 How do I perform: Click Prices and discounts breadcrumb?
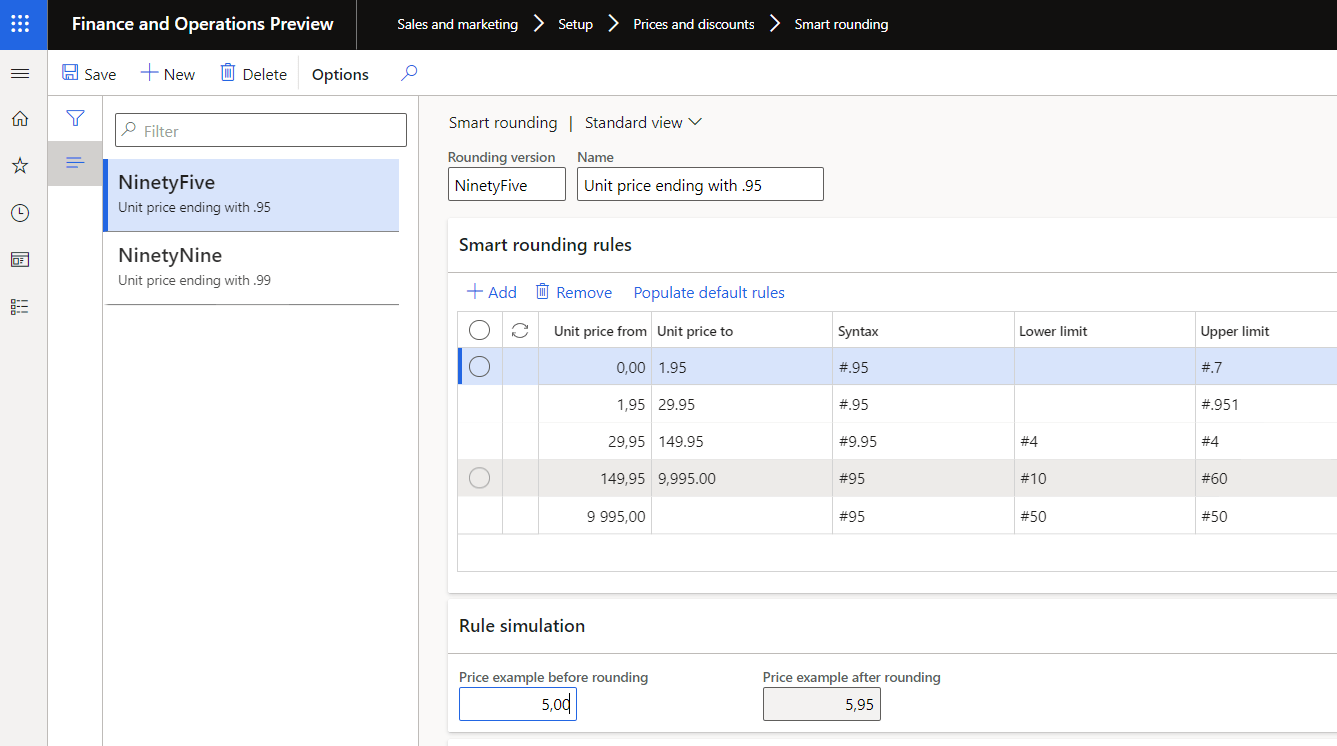click(694, 24)
